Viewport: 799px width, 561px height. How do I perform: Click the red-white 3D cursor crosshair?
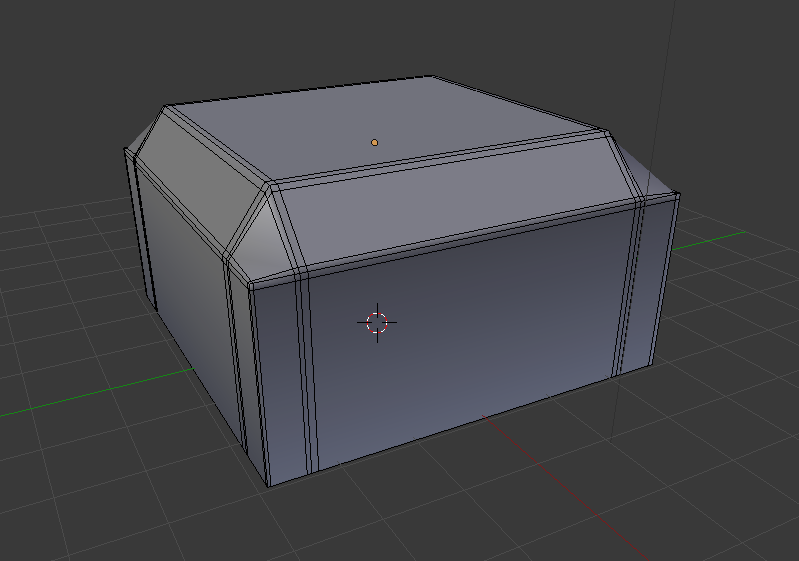[x=377, y=323]
